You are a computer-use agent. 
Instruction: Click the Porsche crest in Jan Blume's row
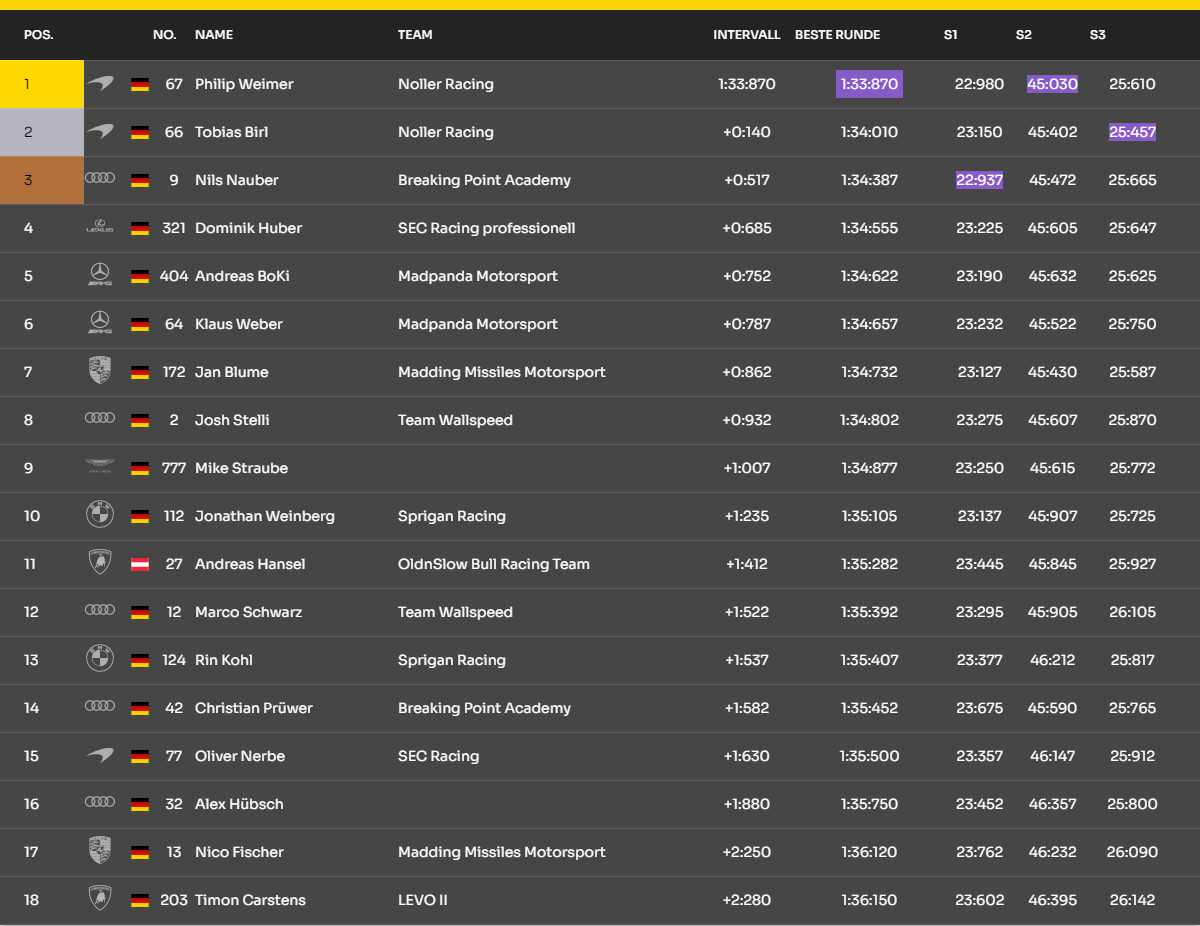coord(100,372)
